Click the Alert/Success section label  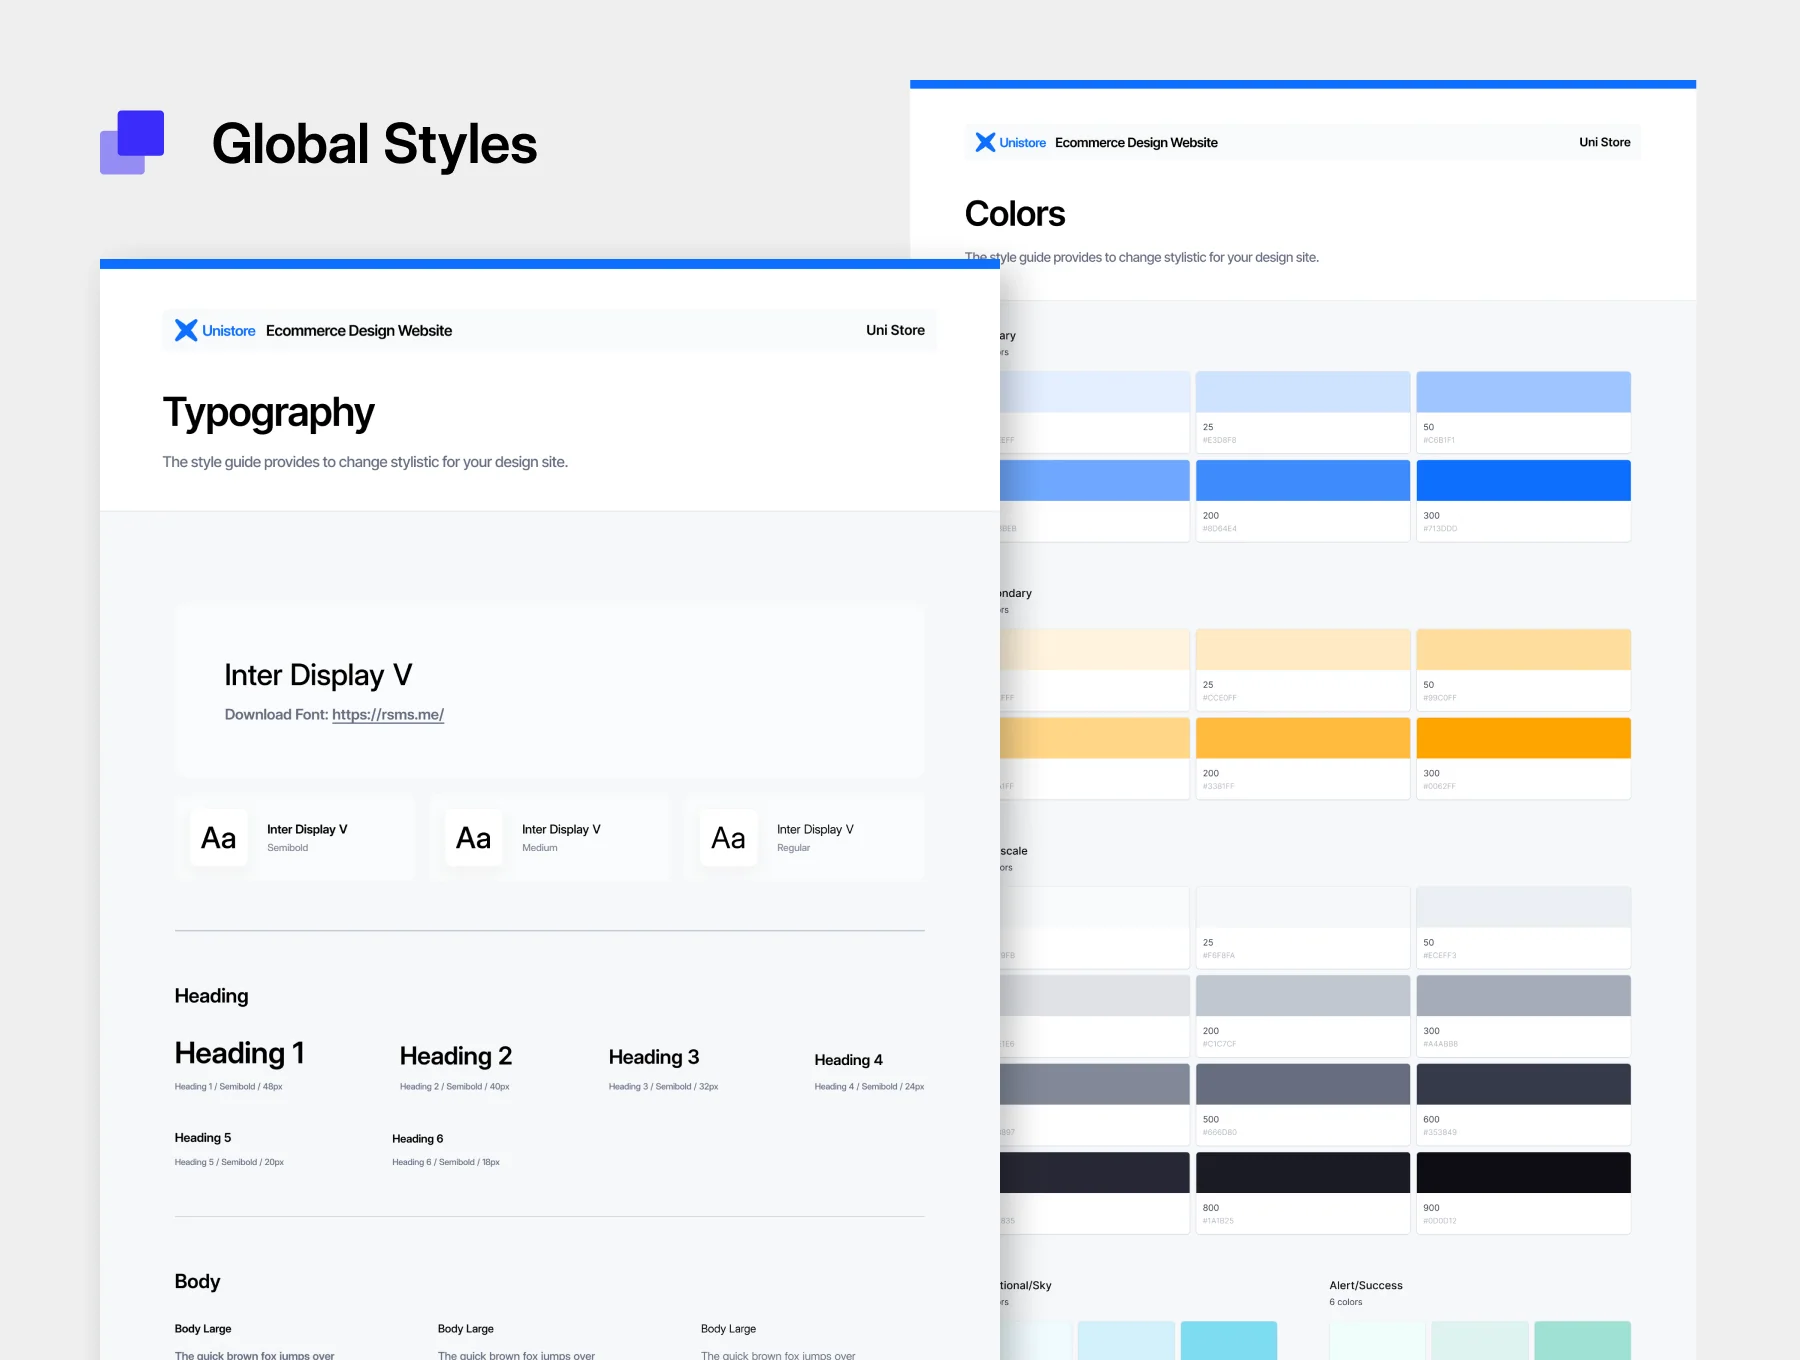pos(1366,1286)
